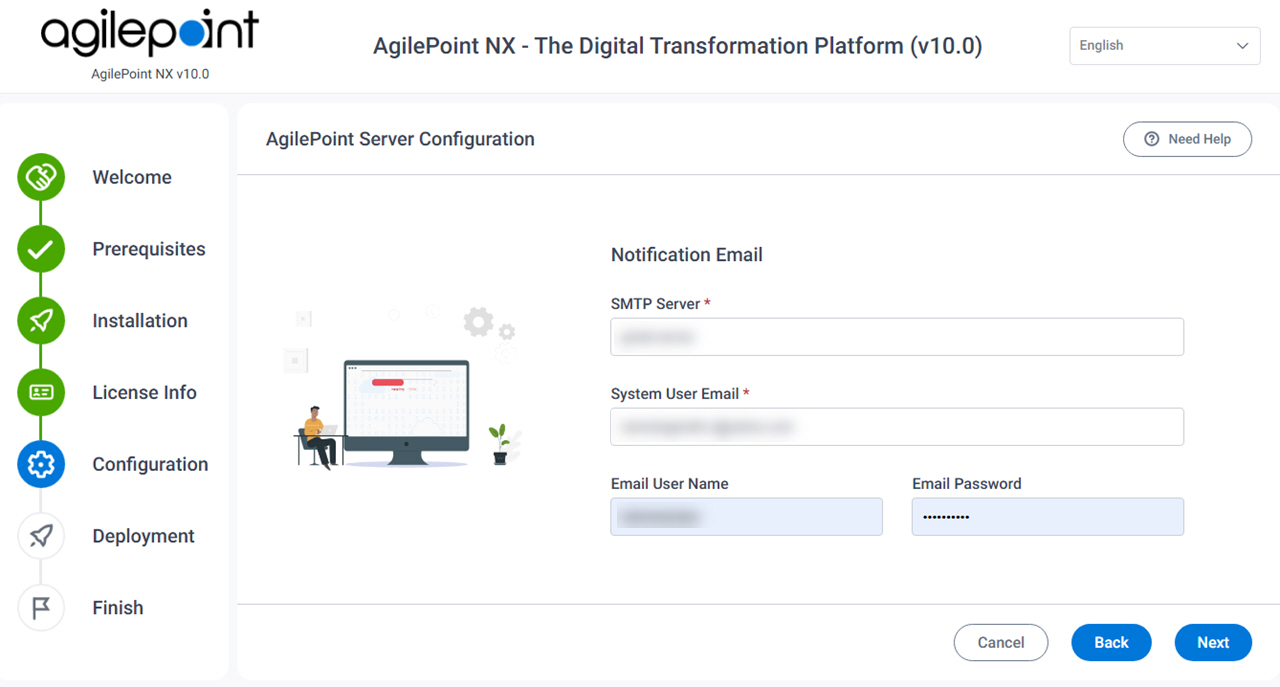Click the computer monitor illustration
This screenshot has width=1280, height=687.
pyautogui.click(x=406, y=412)
